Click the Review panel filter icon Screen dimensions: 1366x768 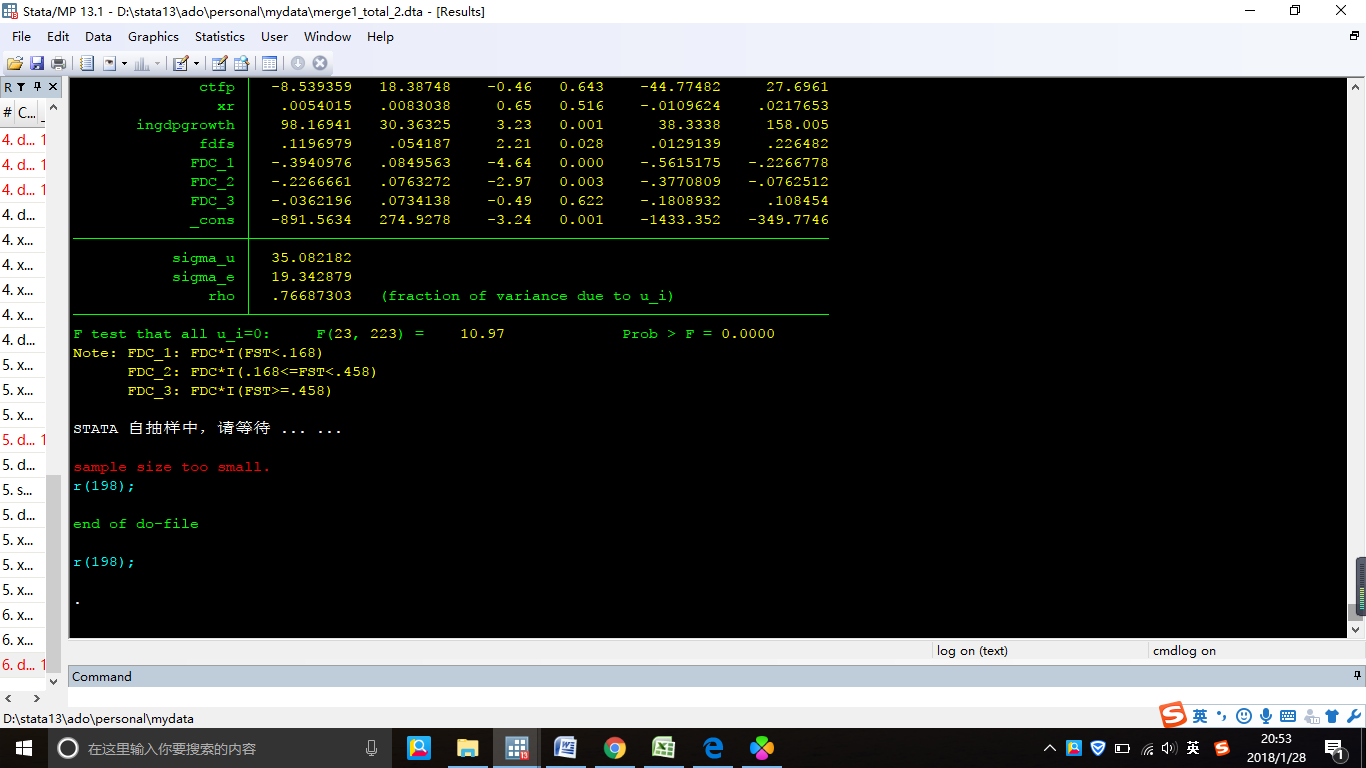tap(21, 87)
